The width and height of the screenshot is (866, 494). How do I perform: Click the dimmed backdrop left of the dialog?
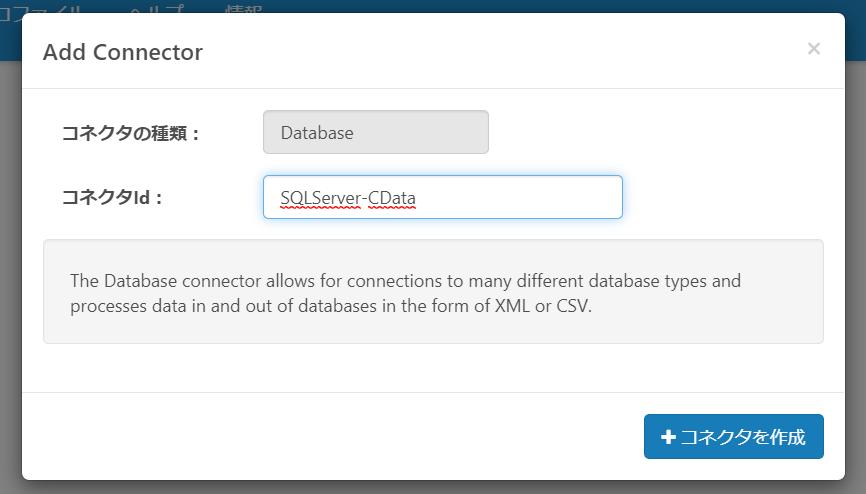[x=10, y=276]
